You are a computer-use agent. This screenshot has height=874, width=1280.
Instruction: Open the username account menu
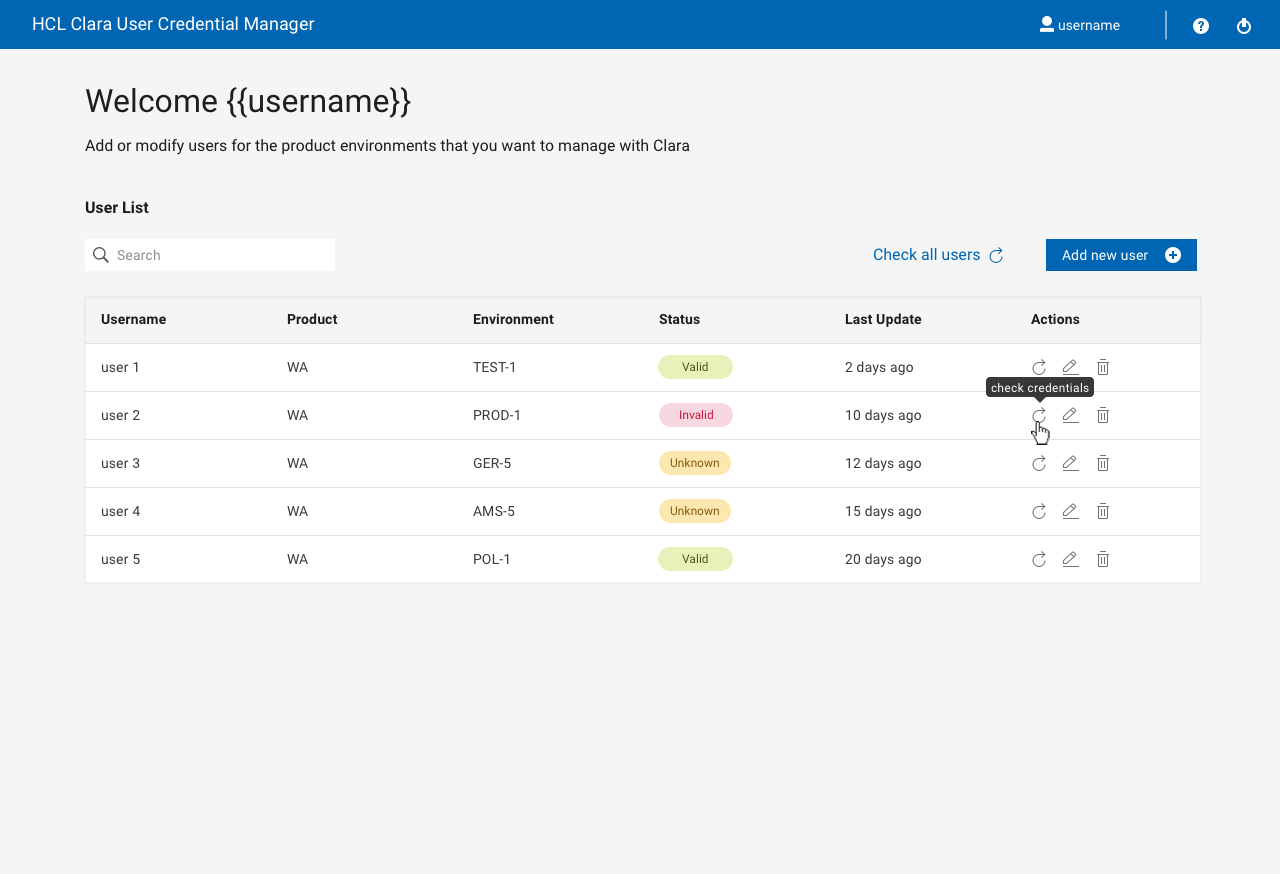tap(1080, 25)
